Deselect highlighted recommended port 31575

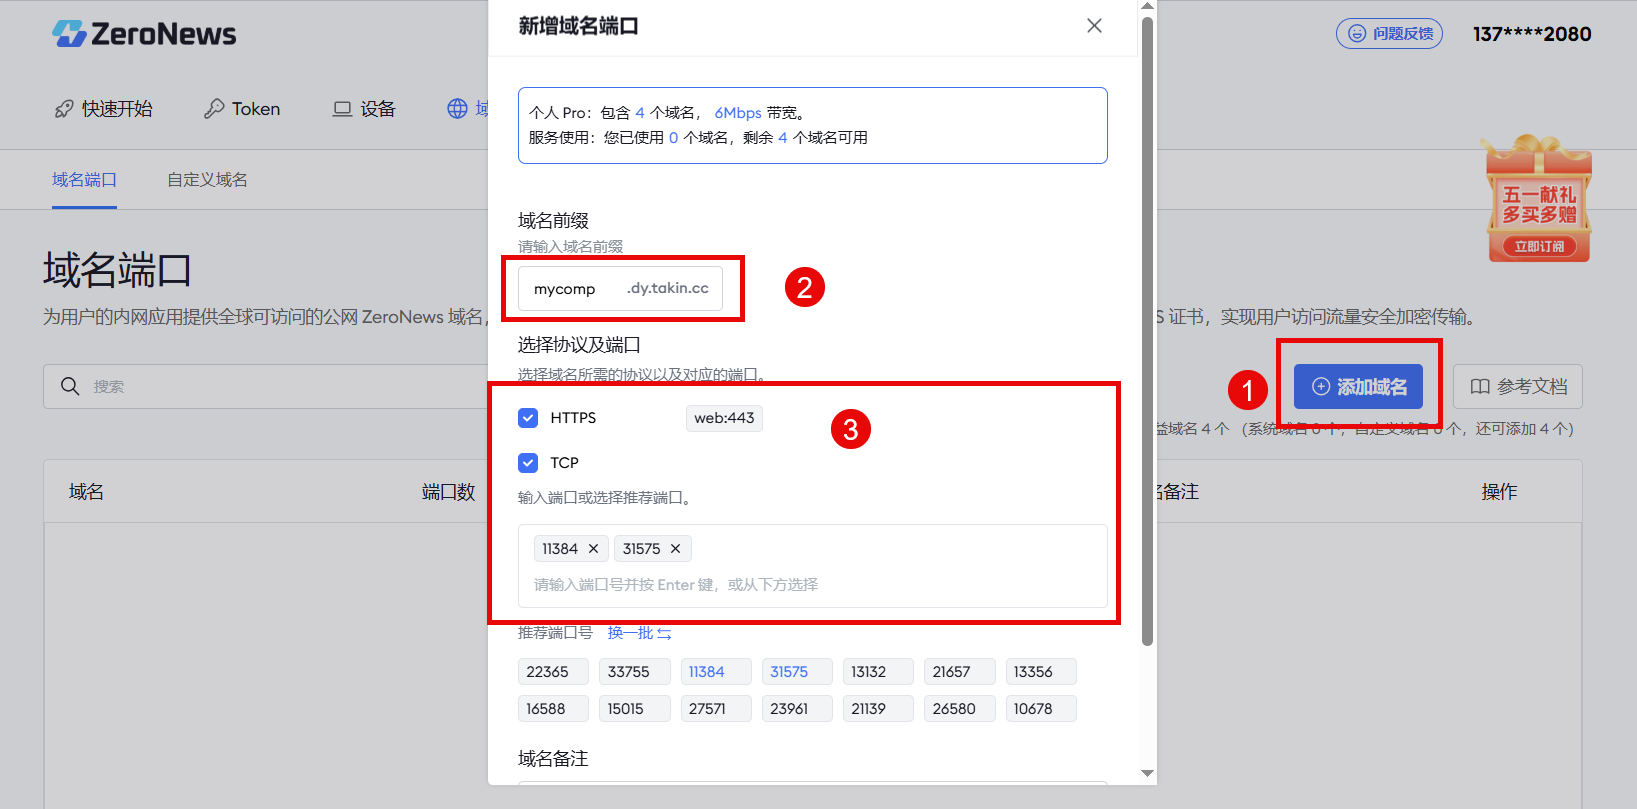797,672
